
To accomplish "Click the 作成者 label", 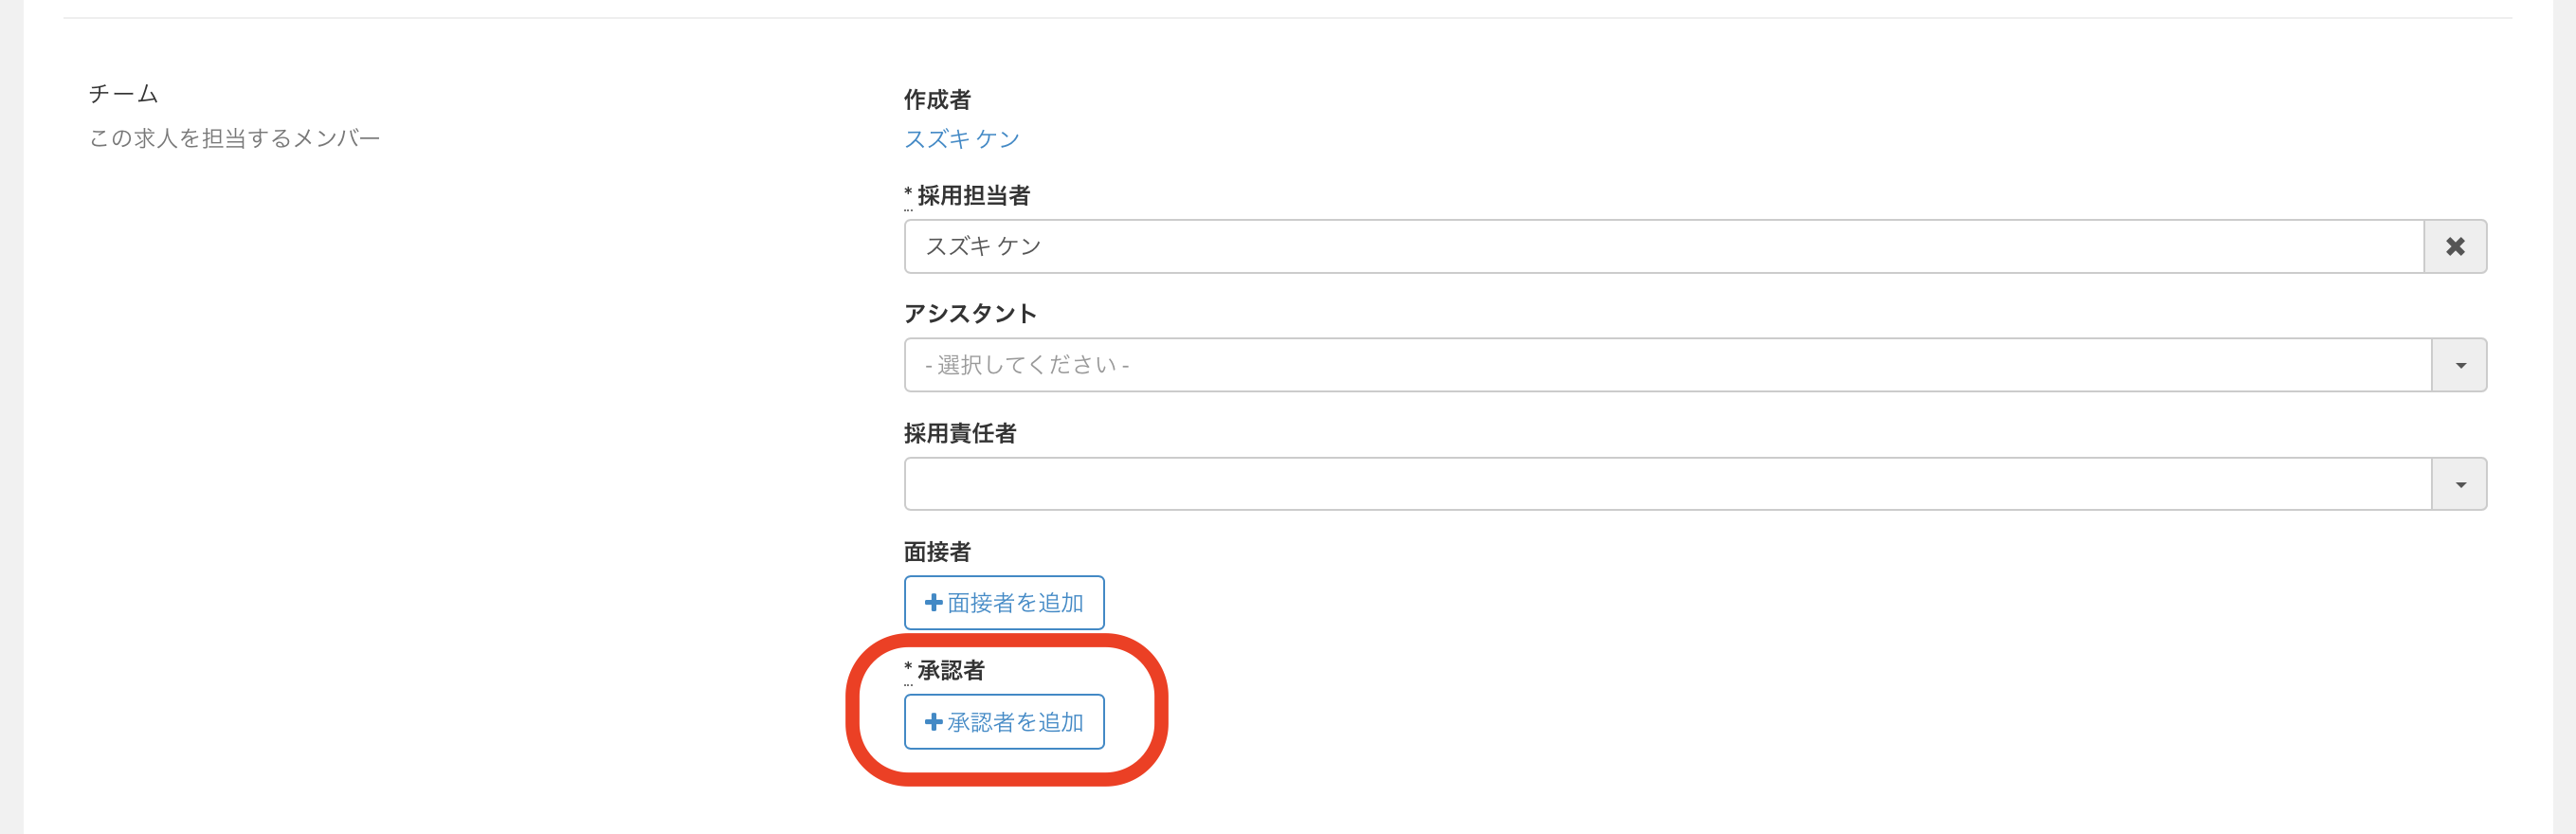I will tap(937, 100).
